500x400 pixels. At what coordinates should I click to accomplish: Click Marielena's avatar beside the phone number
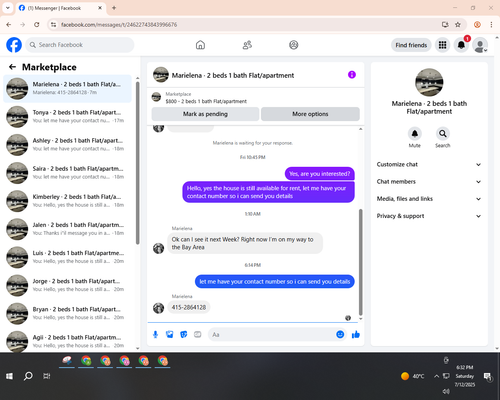(x=158, y=308)
